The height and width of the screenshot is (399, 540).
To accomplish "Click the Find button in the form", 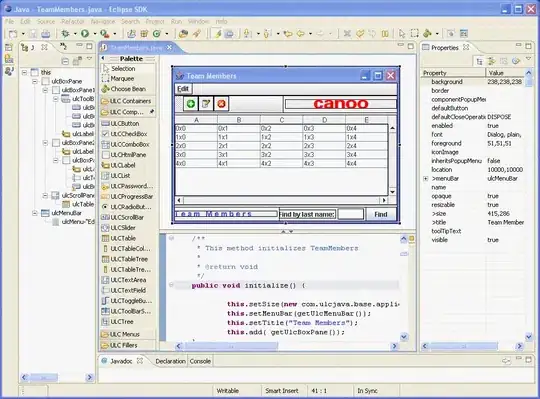I will coord(381,214).
